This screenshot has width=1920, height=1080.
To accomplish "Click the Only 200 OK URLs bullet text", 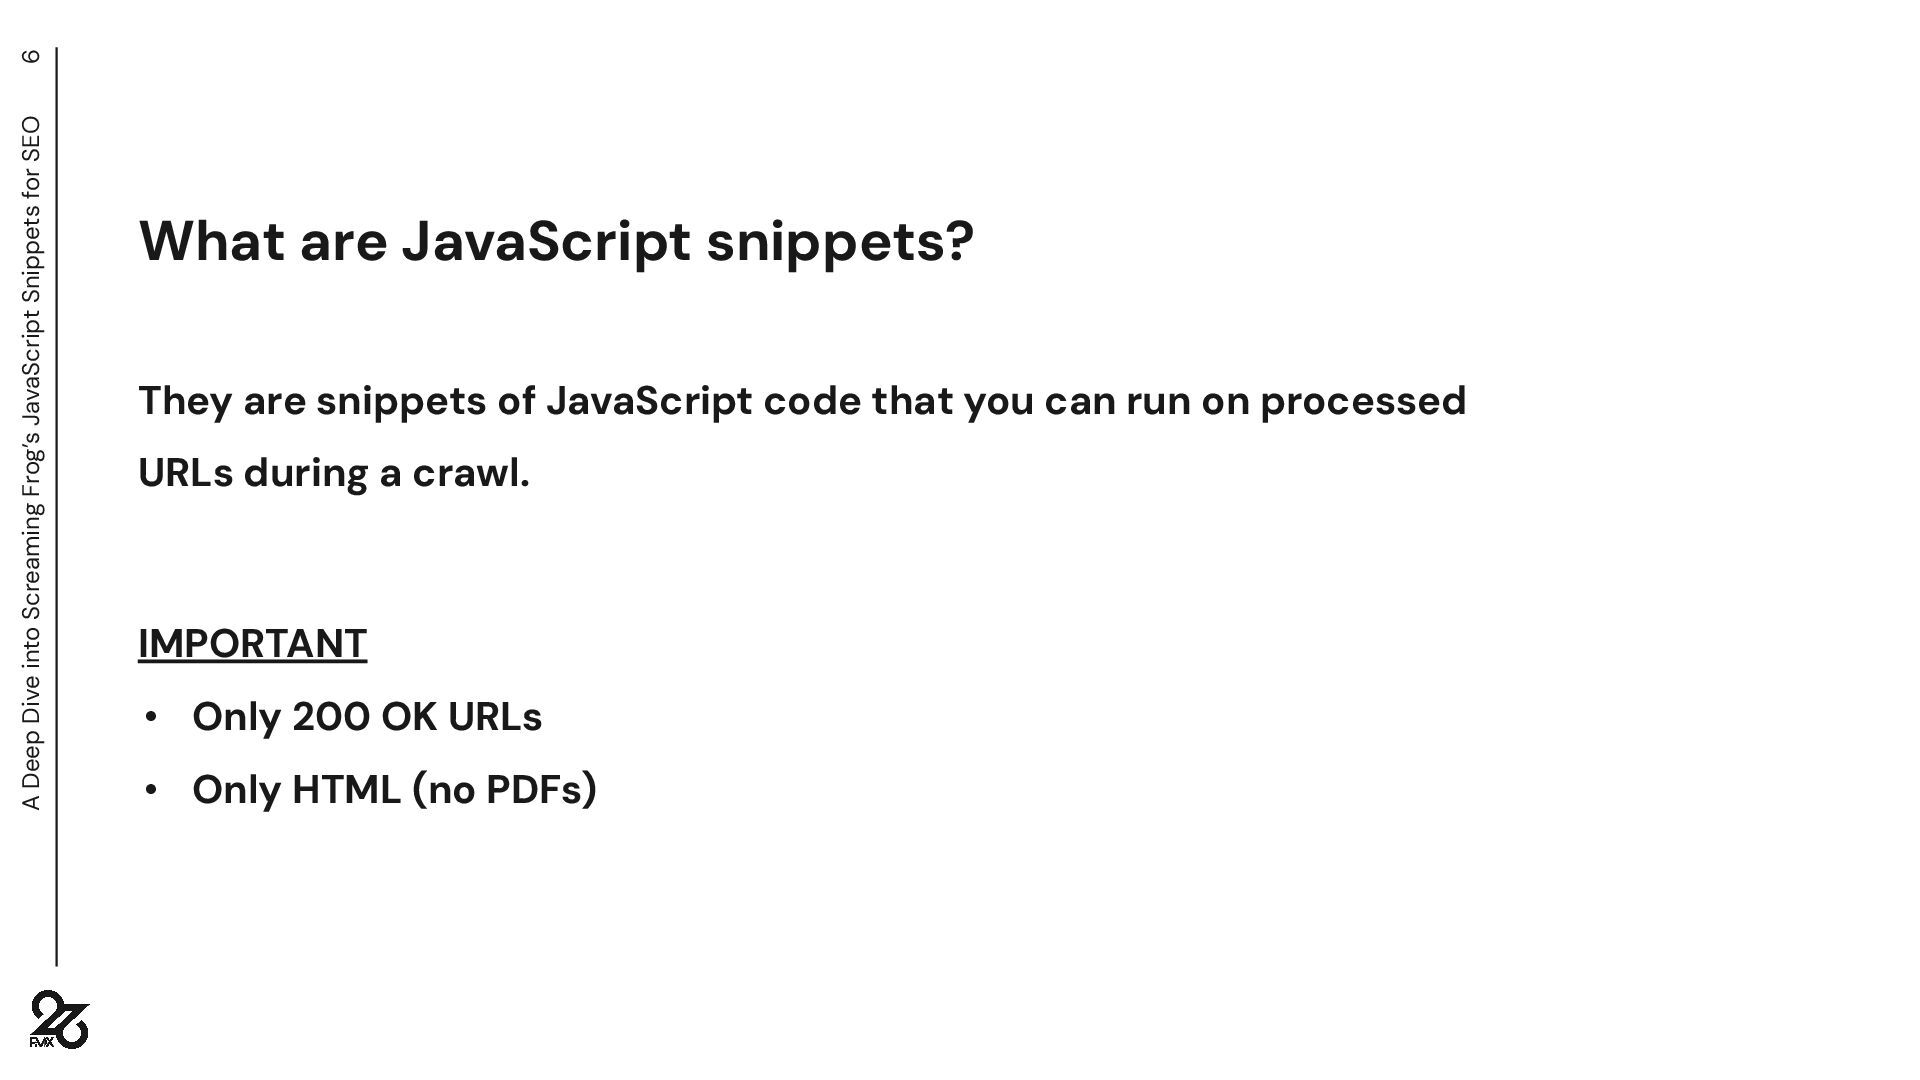I will [x=367, y=717].
